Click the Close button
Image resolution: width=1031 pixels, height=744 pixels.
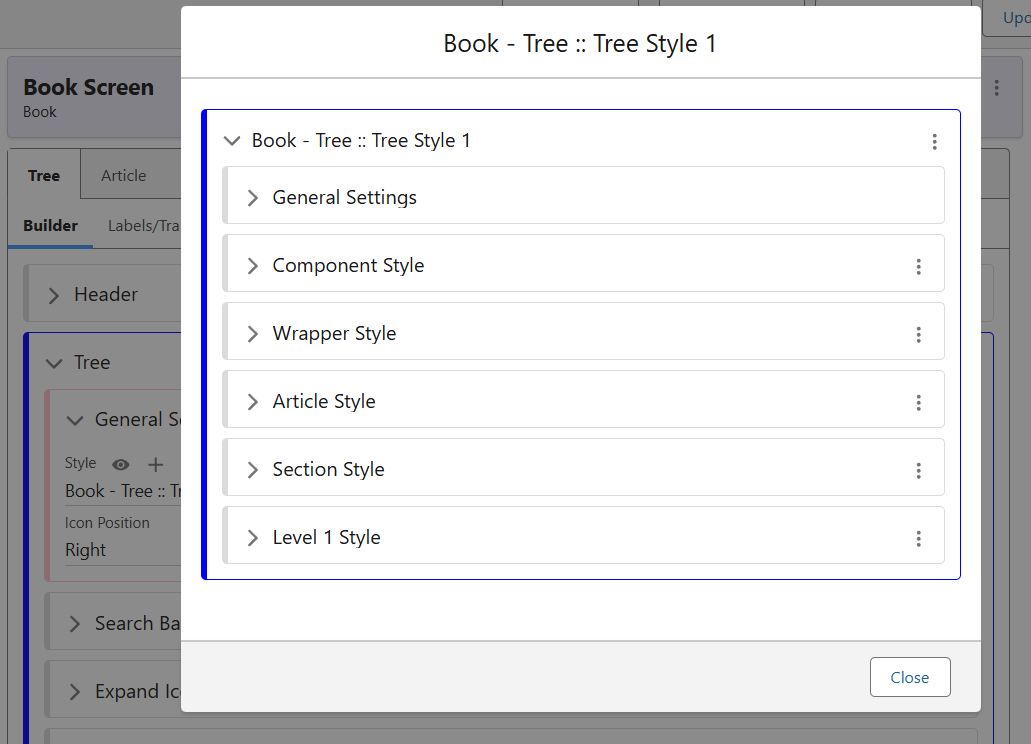(x=909, y=677)
